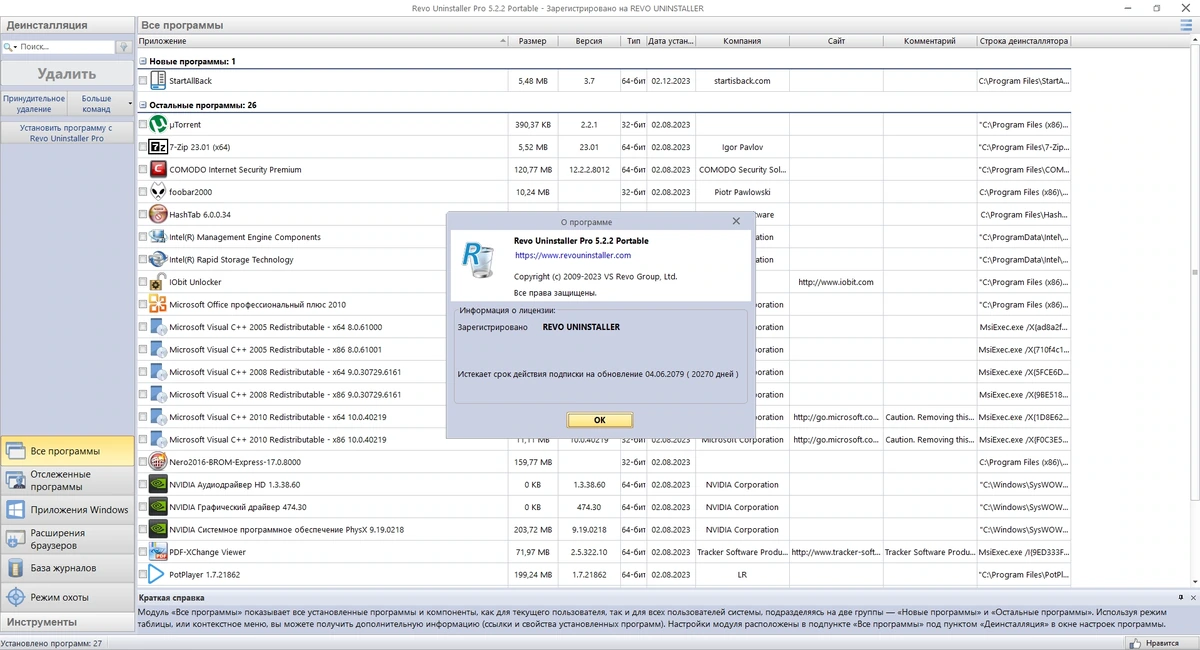The width and height of the screenshot is (1200, 650).
Task: Open the Все программы module
Action: point(67,451)
